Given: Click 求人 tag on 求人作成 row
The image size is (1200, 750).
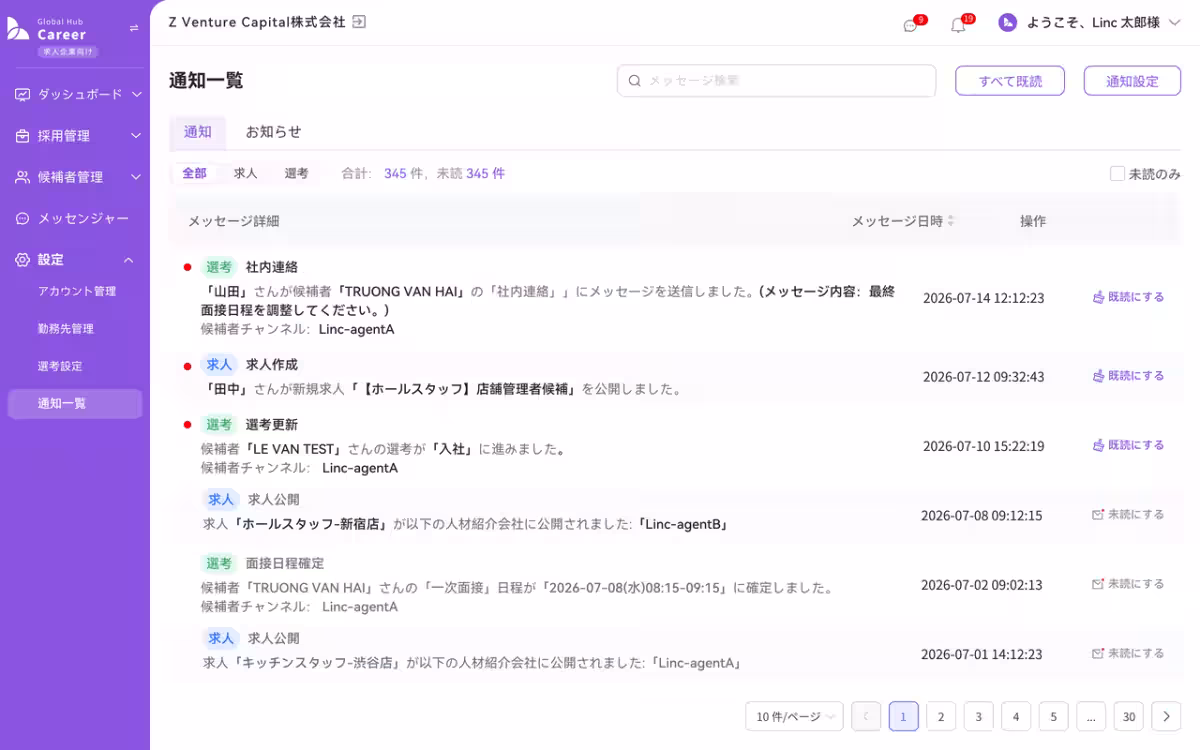Looking at the screenshot, I should 219,364.
